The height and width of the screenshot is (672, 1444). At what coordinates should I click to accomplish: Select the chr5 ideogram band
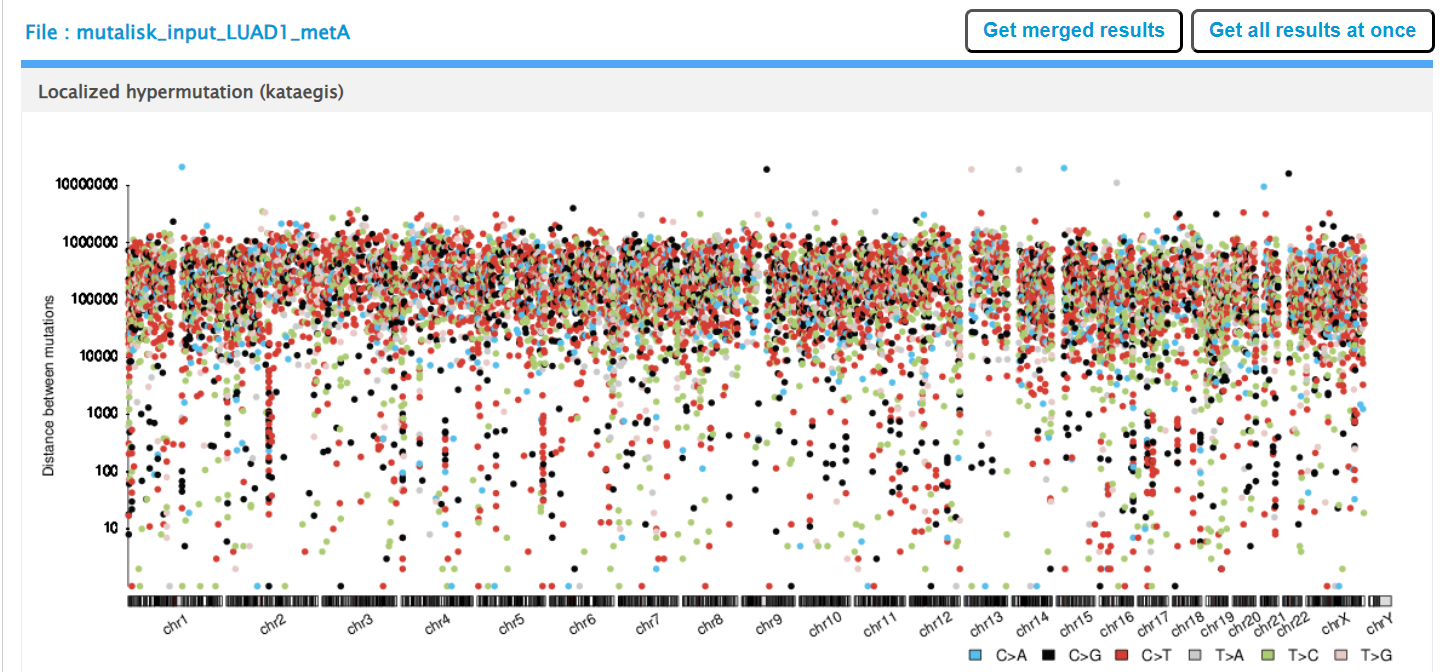[x=510, y=600]
